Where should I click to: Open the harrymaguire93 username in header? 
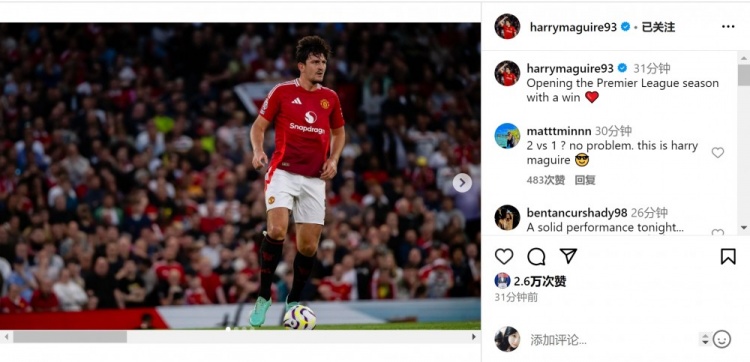tap(573, 27)
